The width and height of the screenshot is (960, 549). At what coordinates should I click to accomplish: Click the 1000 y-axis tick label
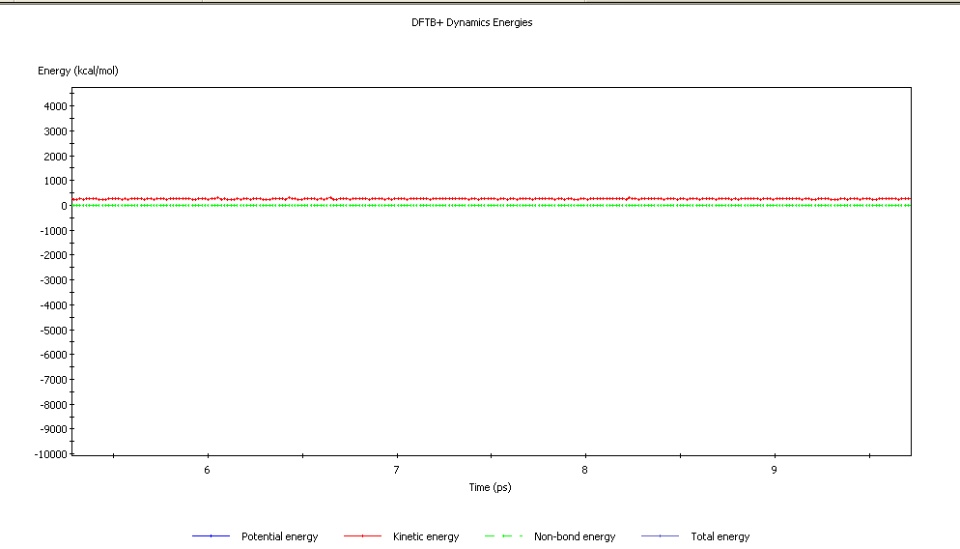[x=55, y=181]
